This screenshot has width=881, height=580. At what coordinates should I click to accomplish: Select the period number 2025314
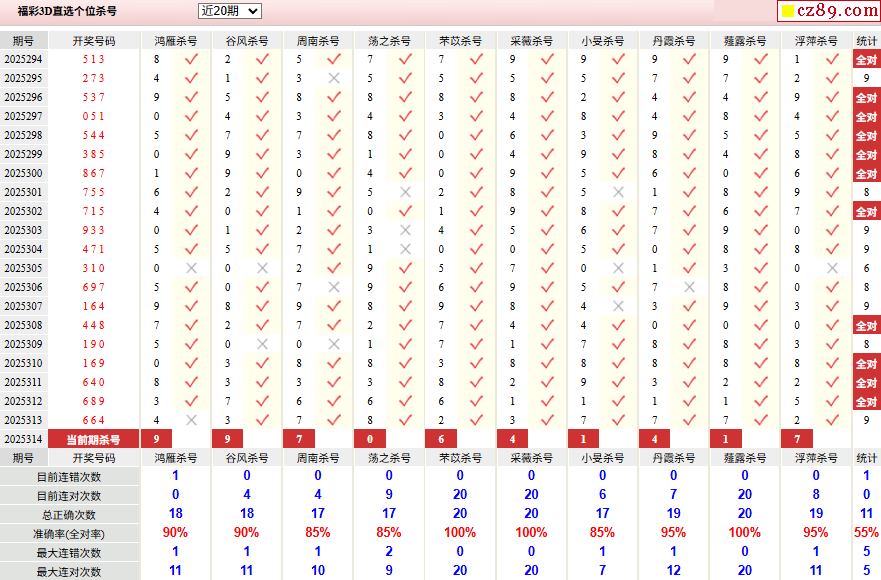(24, 439)
